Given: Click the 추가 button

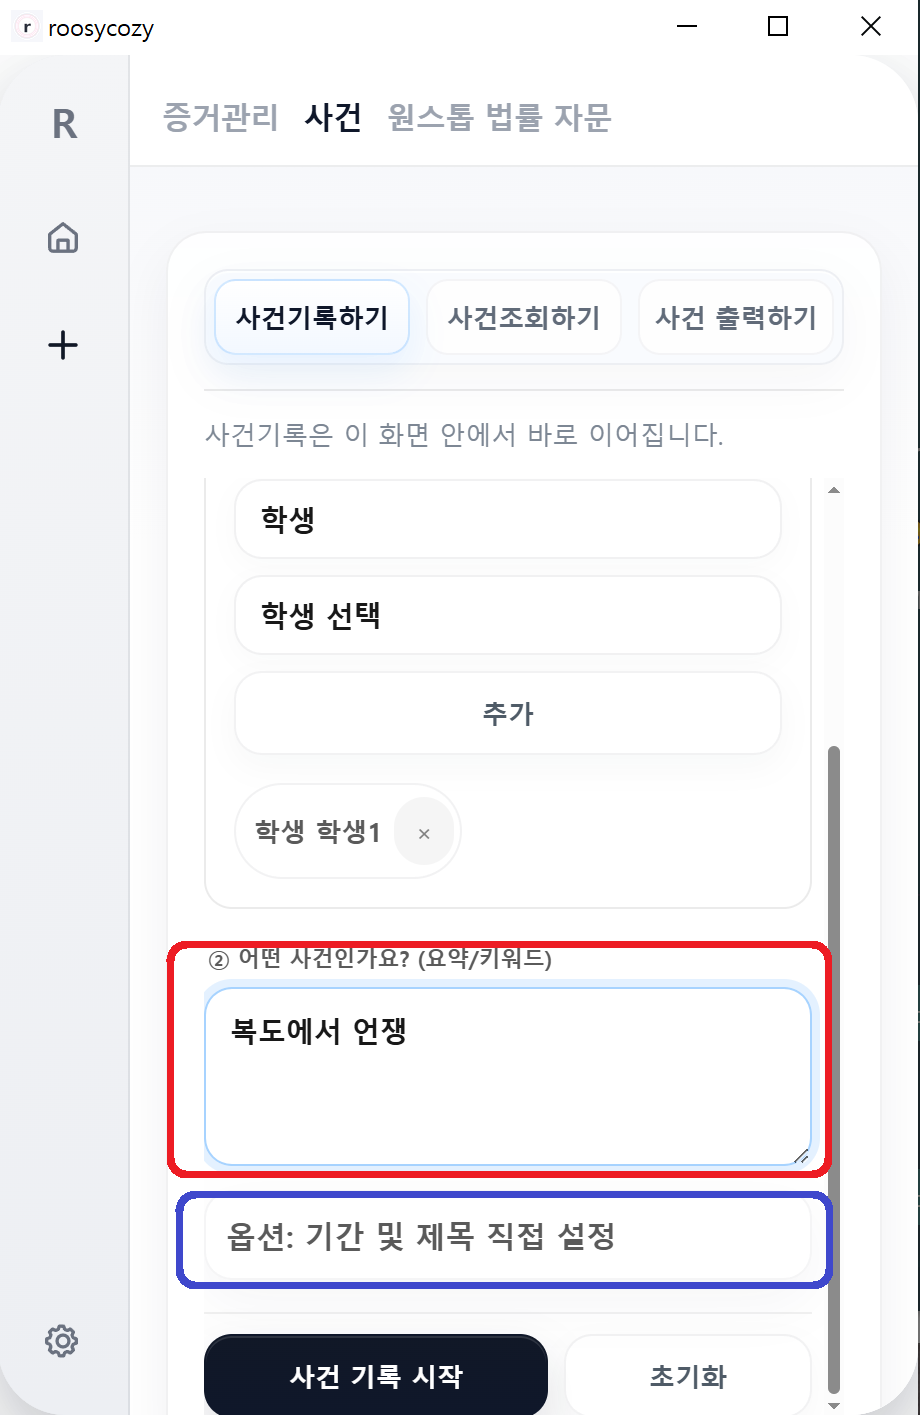Looking at the screenshot, I should (507, 713).
